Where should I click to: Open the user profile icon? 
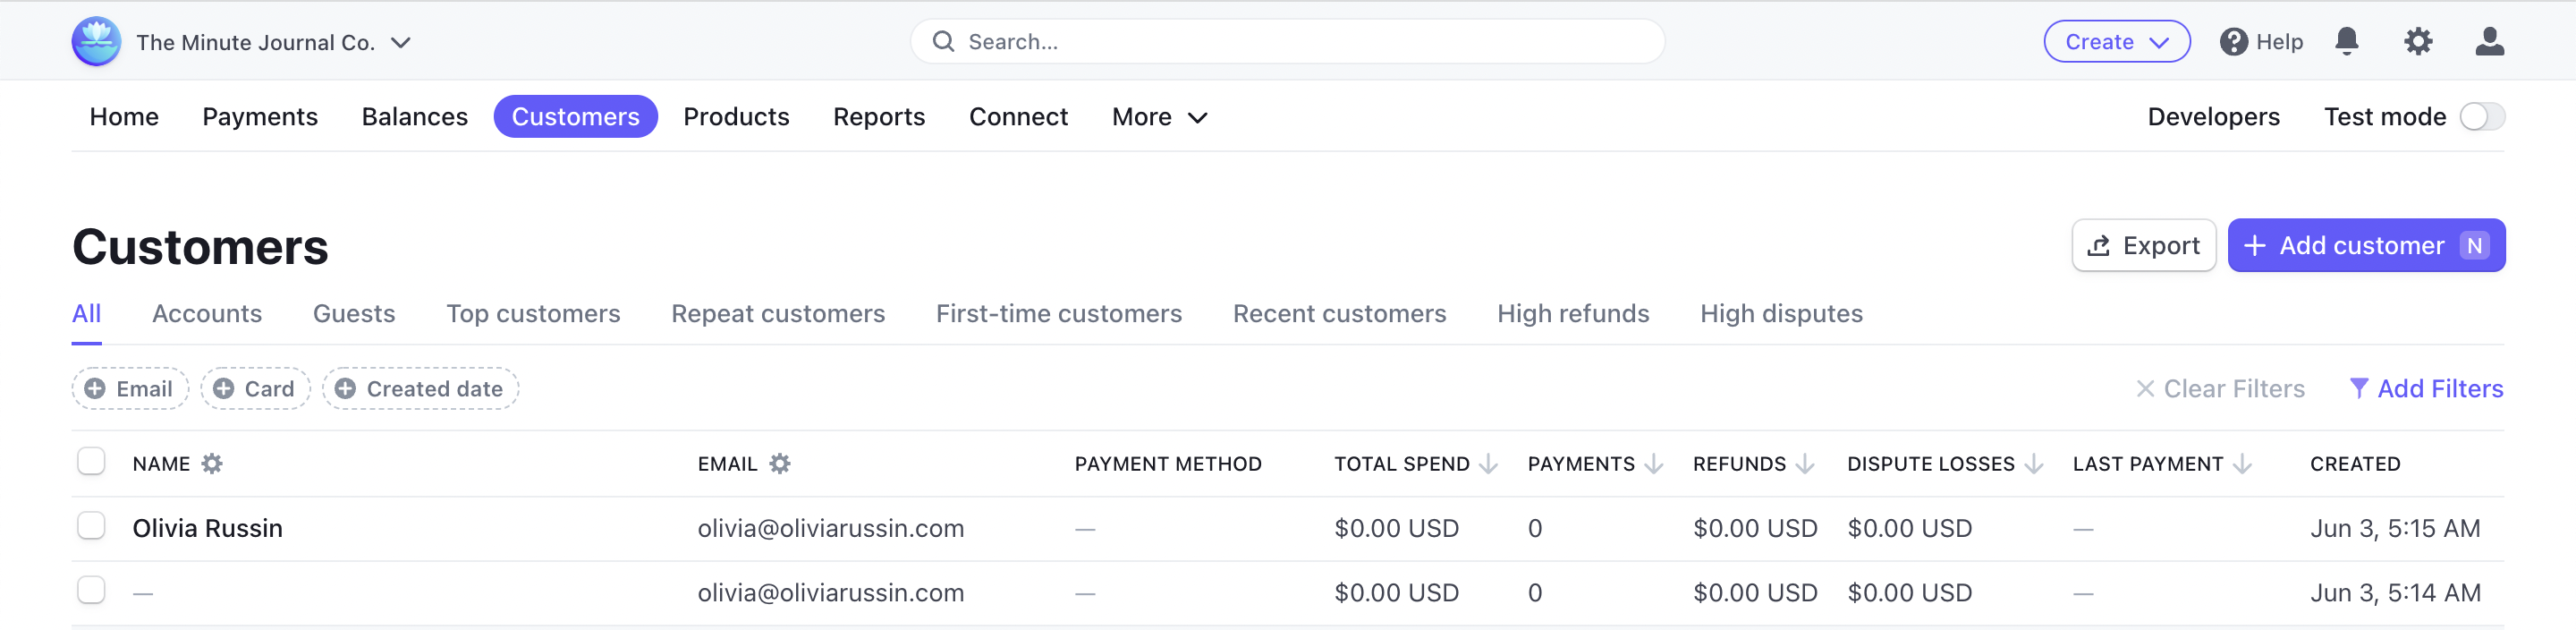(2488, 41)
